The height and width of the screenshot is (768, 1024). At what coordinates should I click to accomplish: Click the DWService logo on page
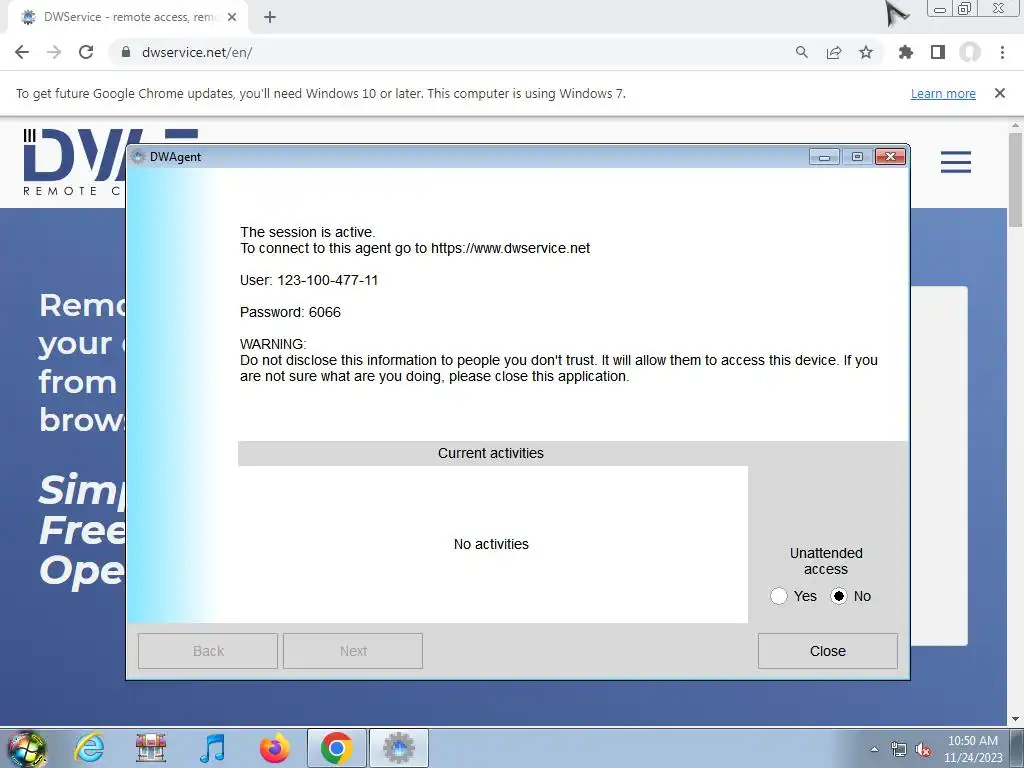click(75, 162)
